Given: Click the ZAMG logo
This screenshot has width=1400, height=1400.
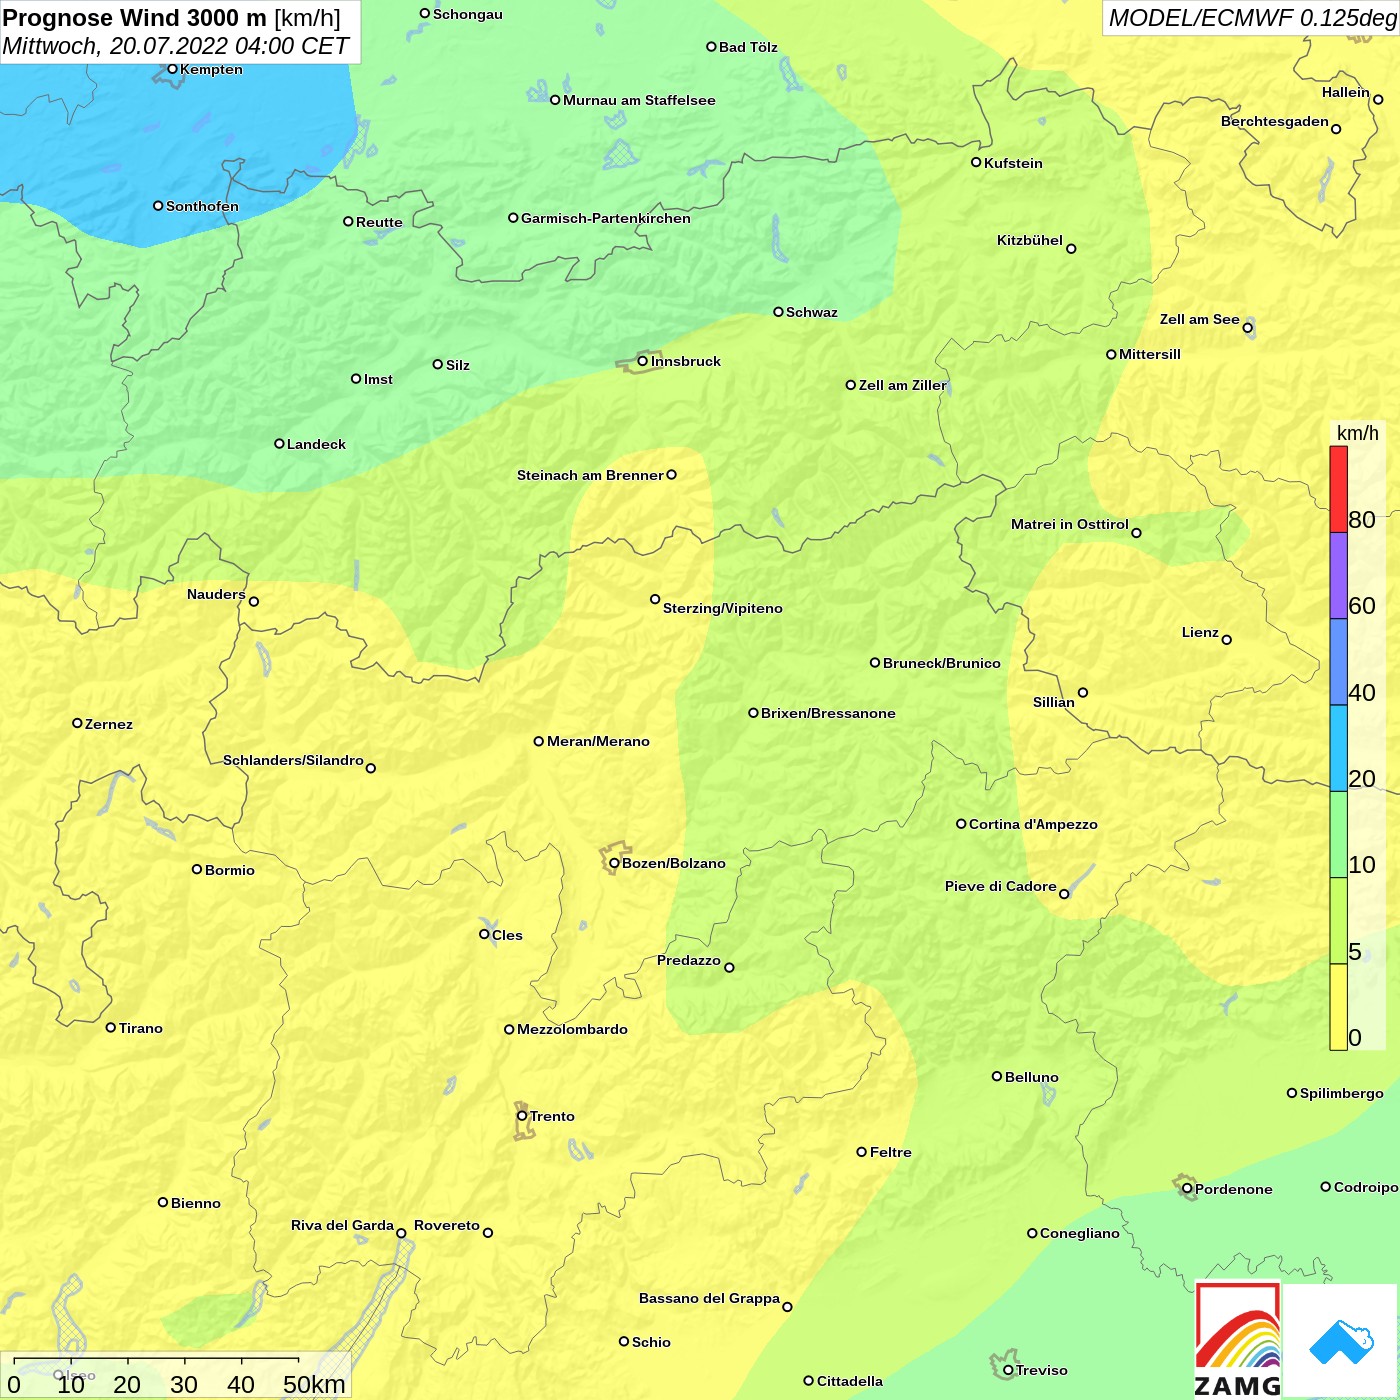Looking at the screenshot, I should 1238,1340.
